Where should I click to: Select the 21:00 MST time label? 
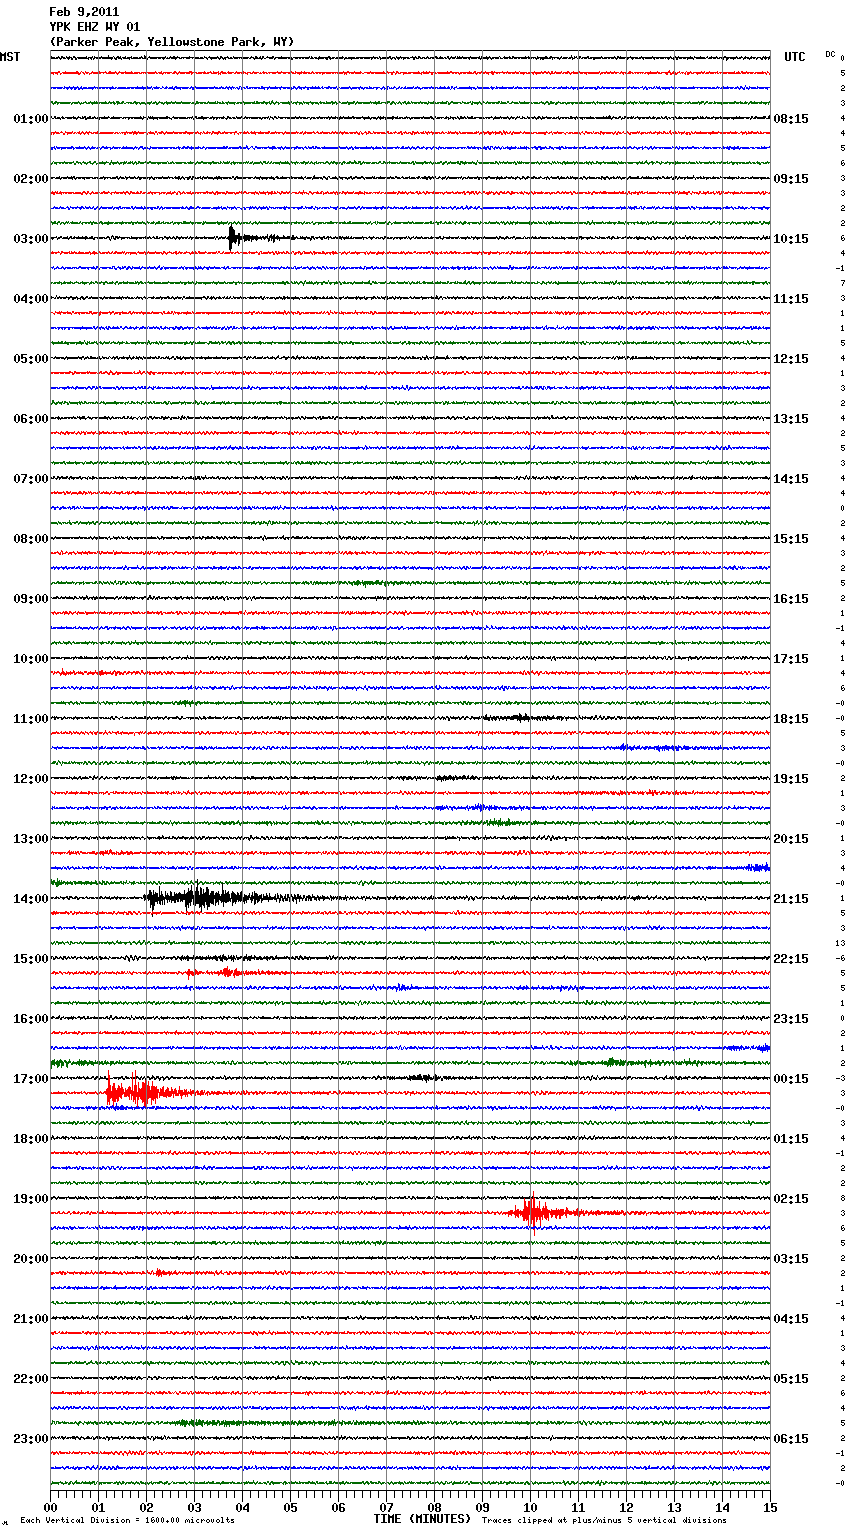pyautogui.click(x=31, y=1319)
